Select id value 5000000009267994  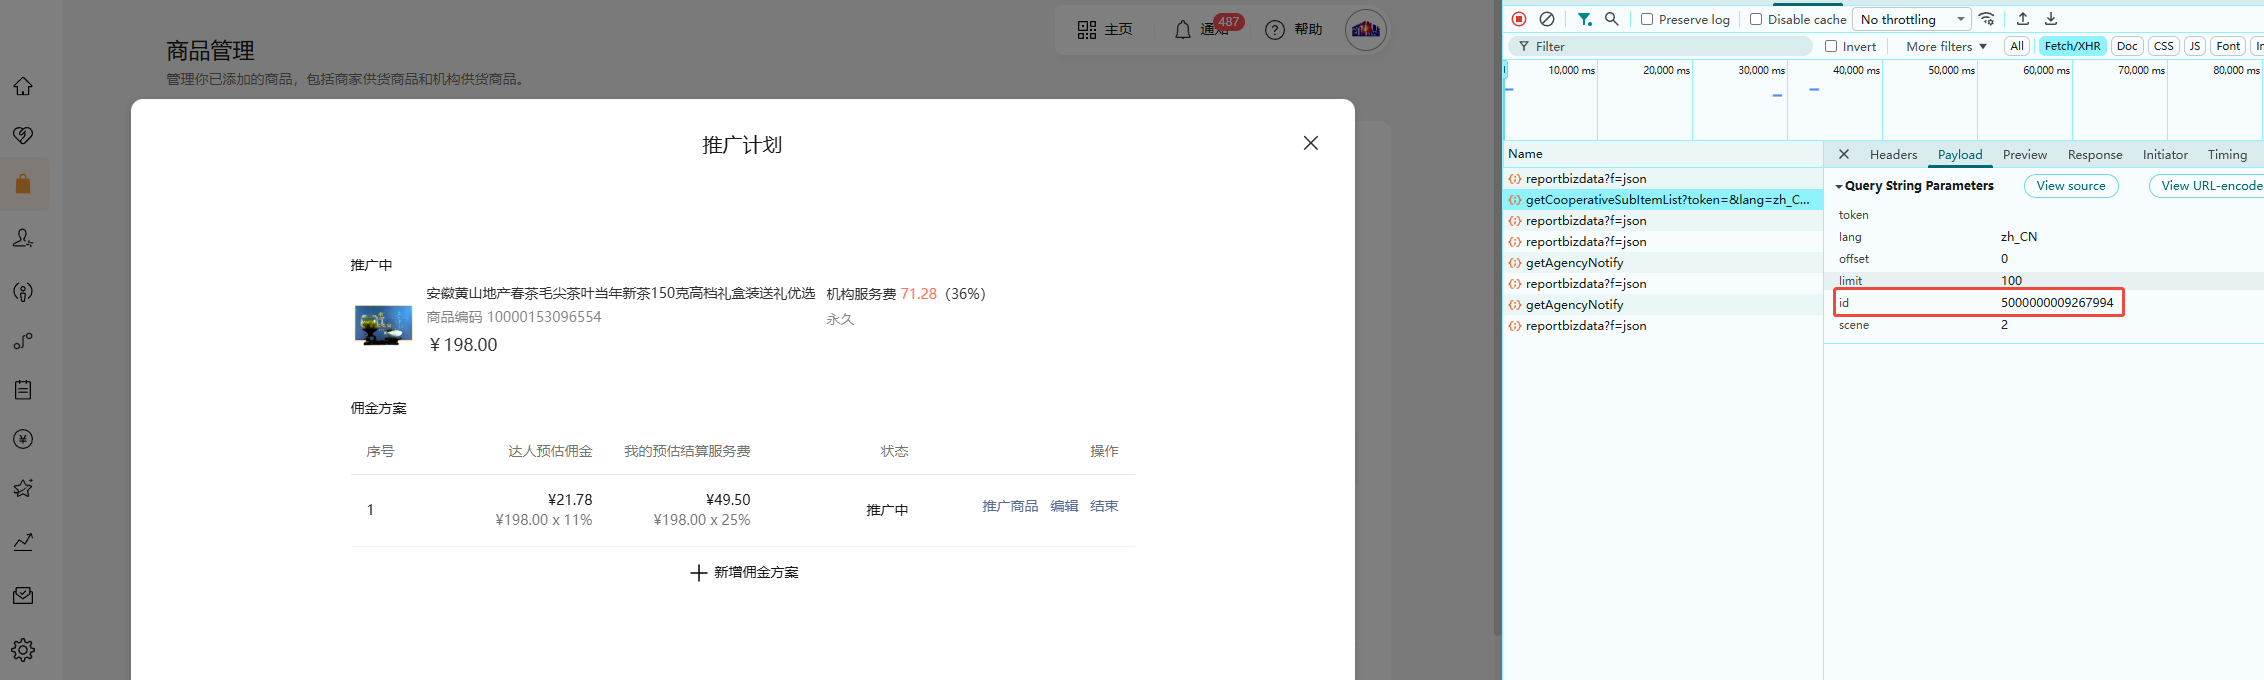pyautogui.click(x=2057, y=303)
